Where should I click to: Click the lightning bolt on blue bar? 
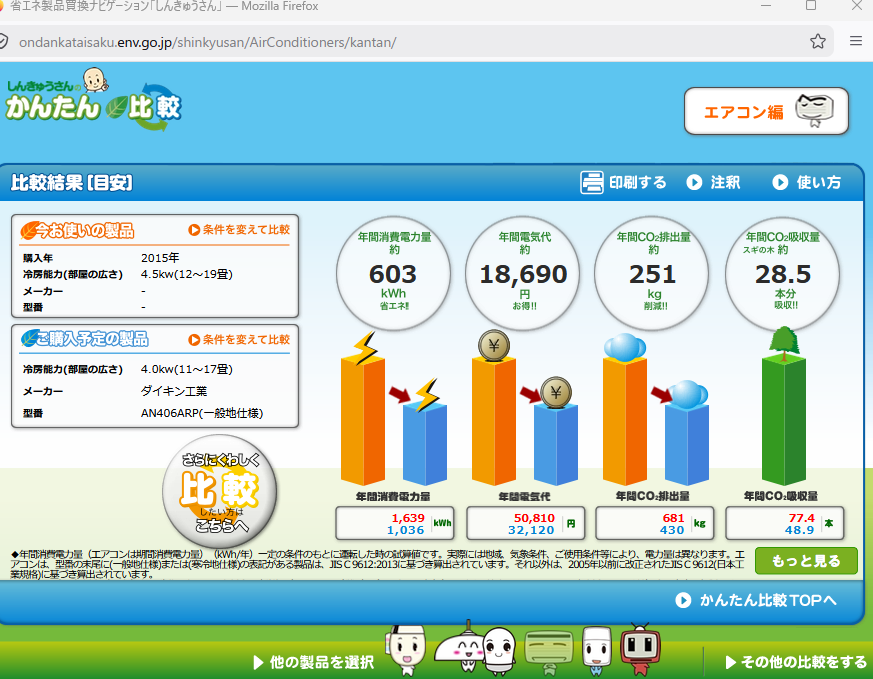pyautogui.click(x=427, y=395)
